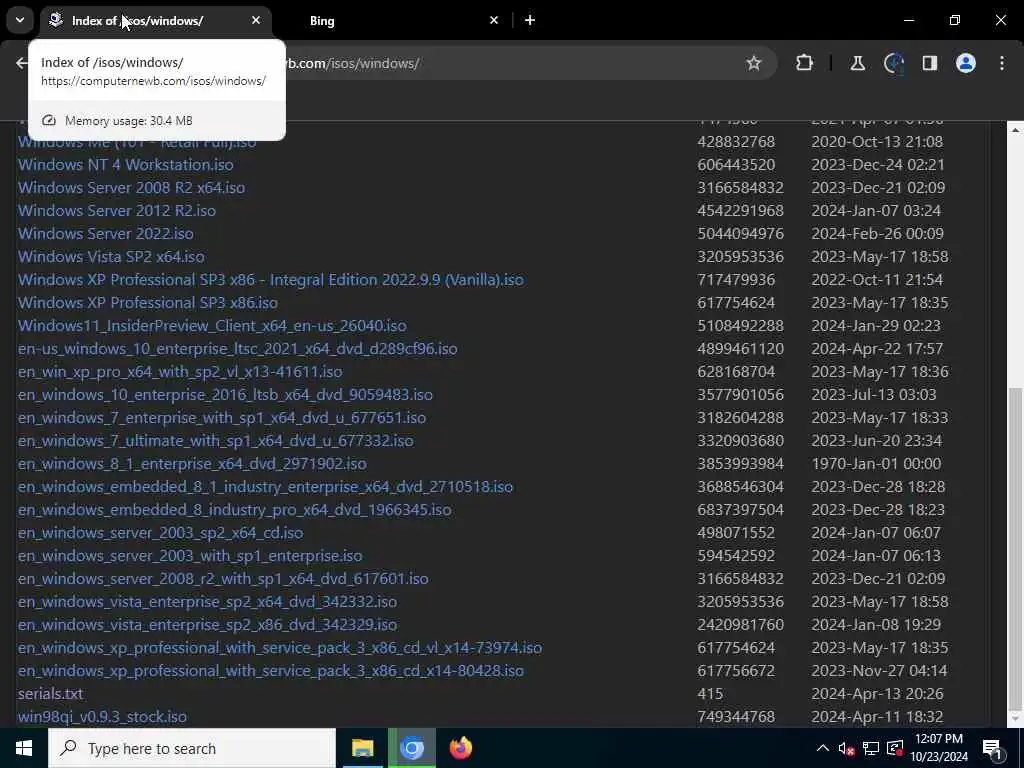Bookmark this page with the star icon

tap(754, 63)
